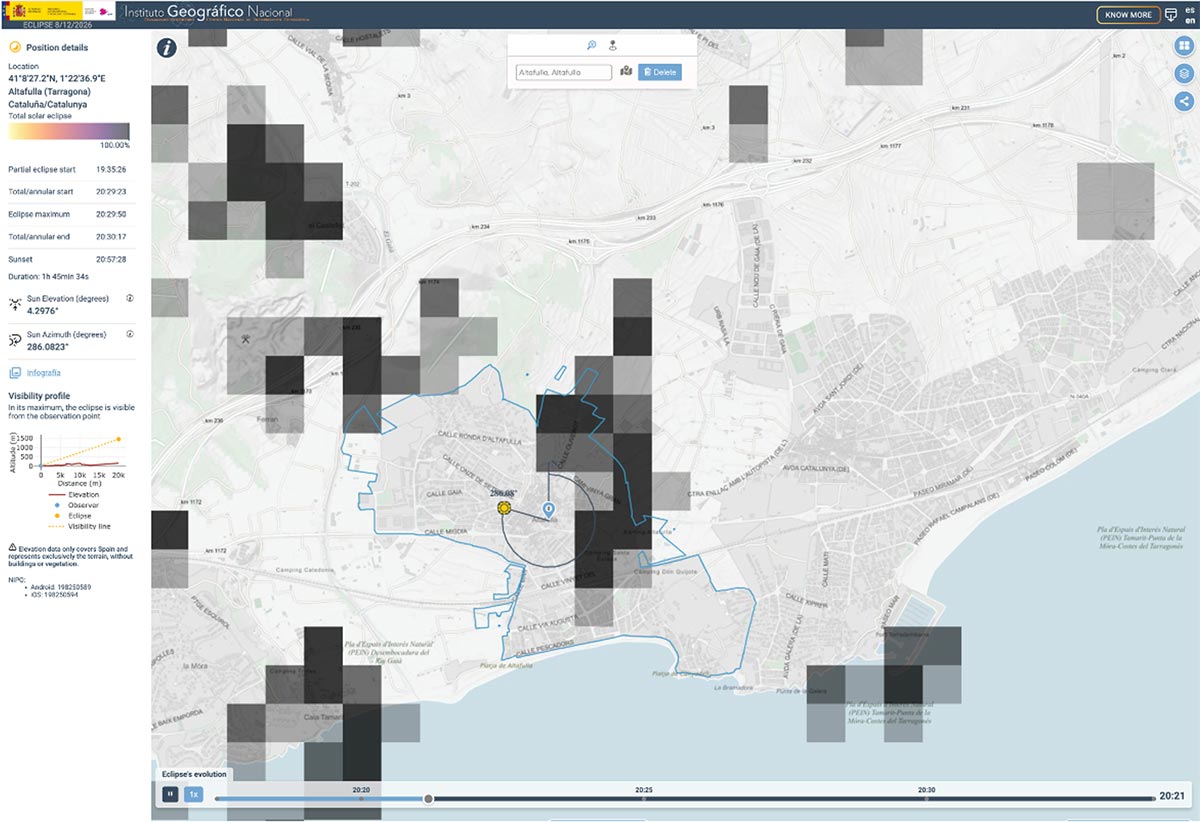Click the mining pickaxe symbol on the map
This screenshot has width=1200, height=822.
pos(246,338)
